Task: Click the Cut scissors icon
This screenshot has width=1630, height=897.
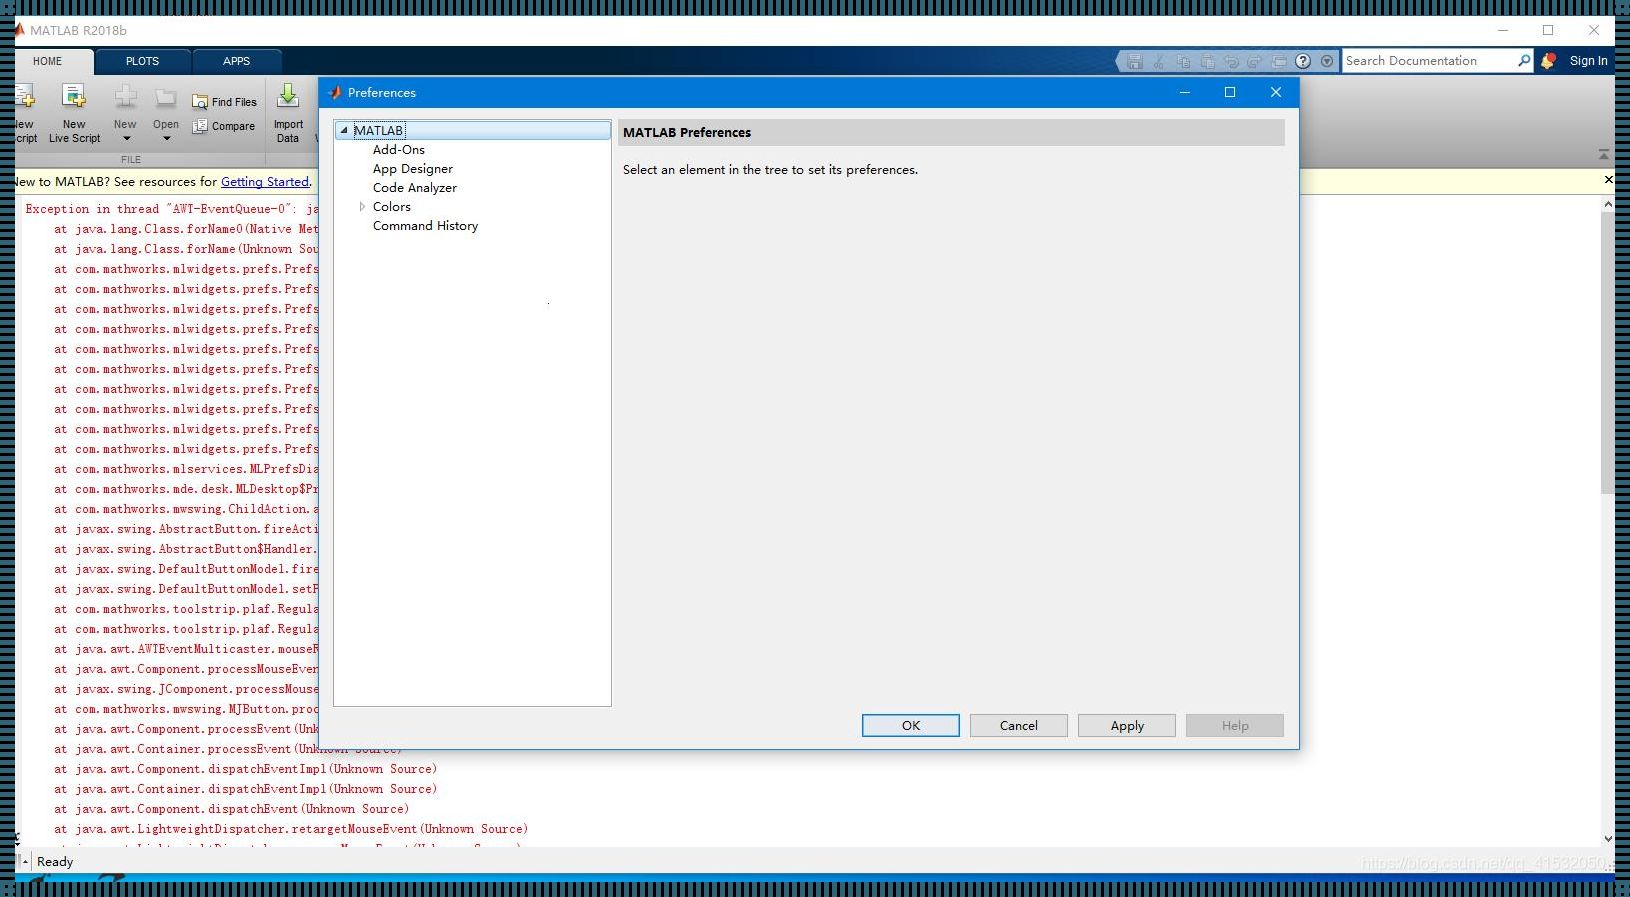Action: click(x=1159, y=61)
